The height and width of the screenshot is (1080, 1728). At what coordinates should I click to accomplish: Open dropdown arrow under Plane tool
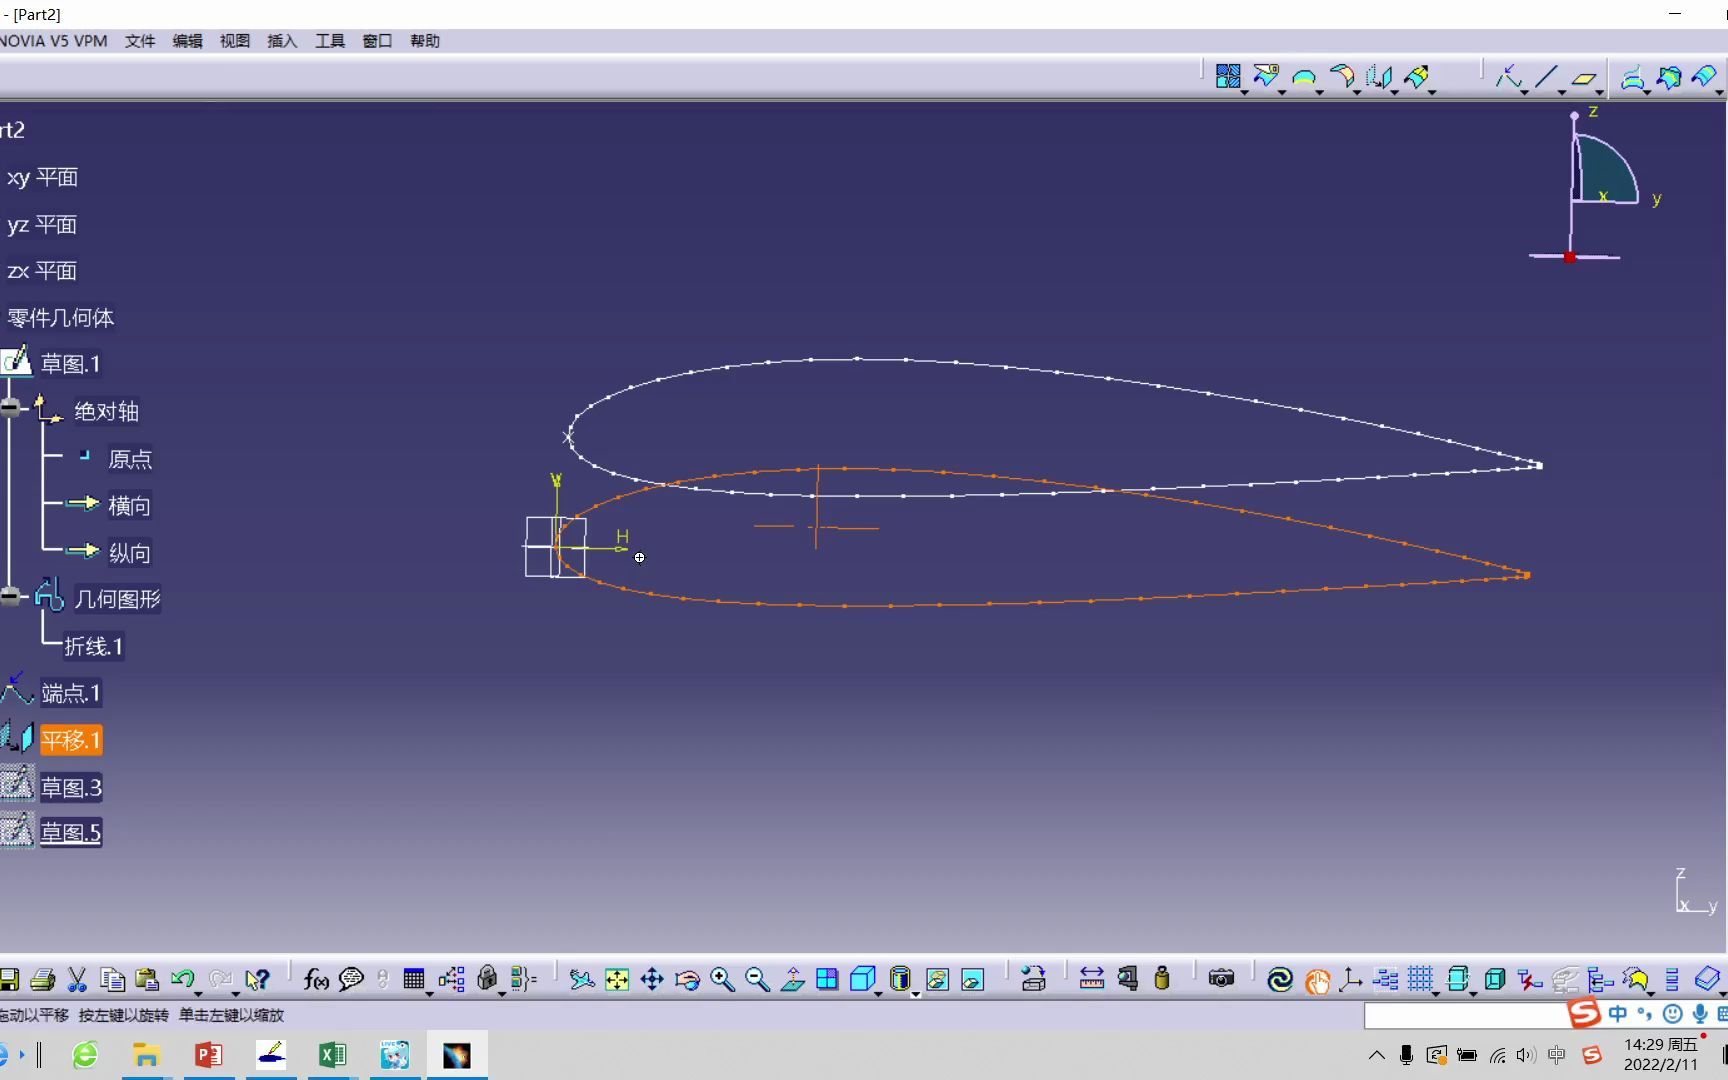[1600, 93]
